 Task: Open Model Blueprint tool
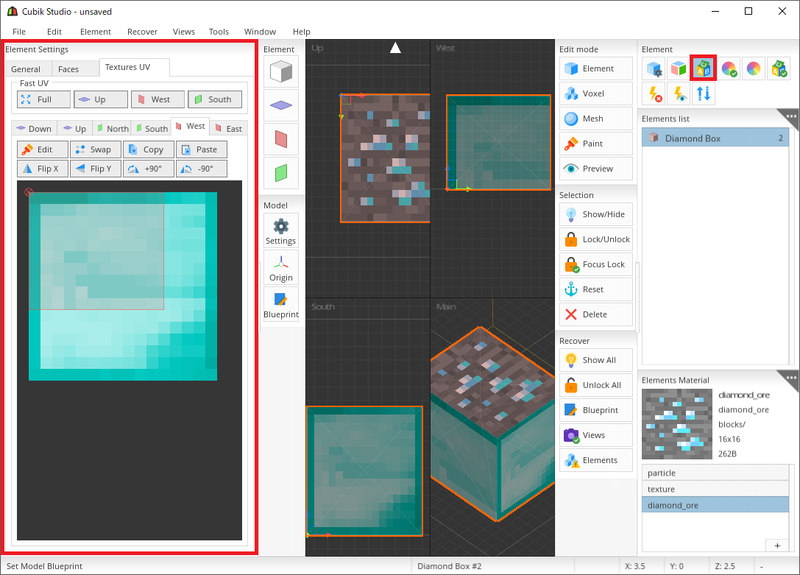click(281, 305)
